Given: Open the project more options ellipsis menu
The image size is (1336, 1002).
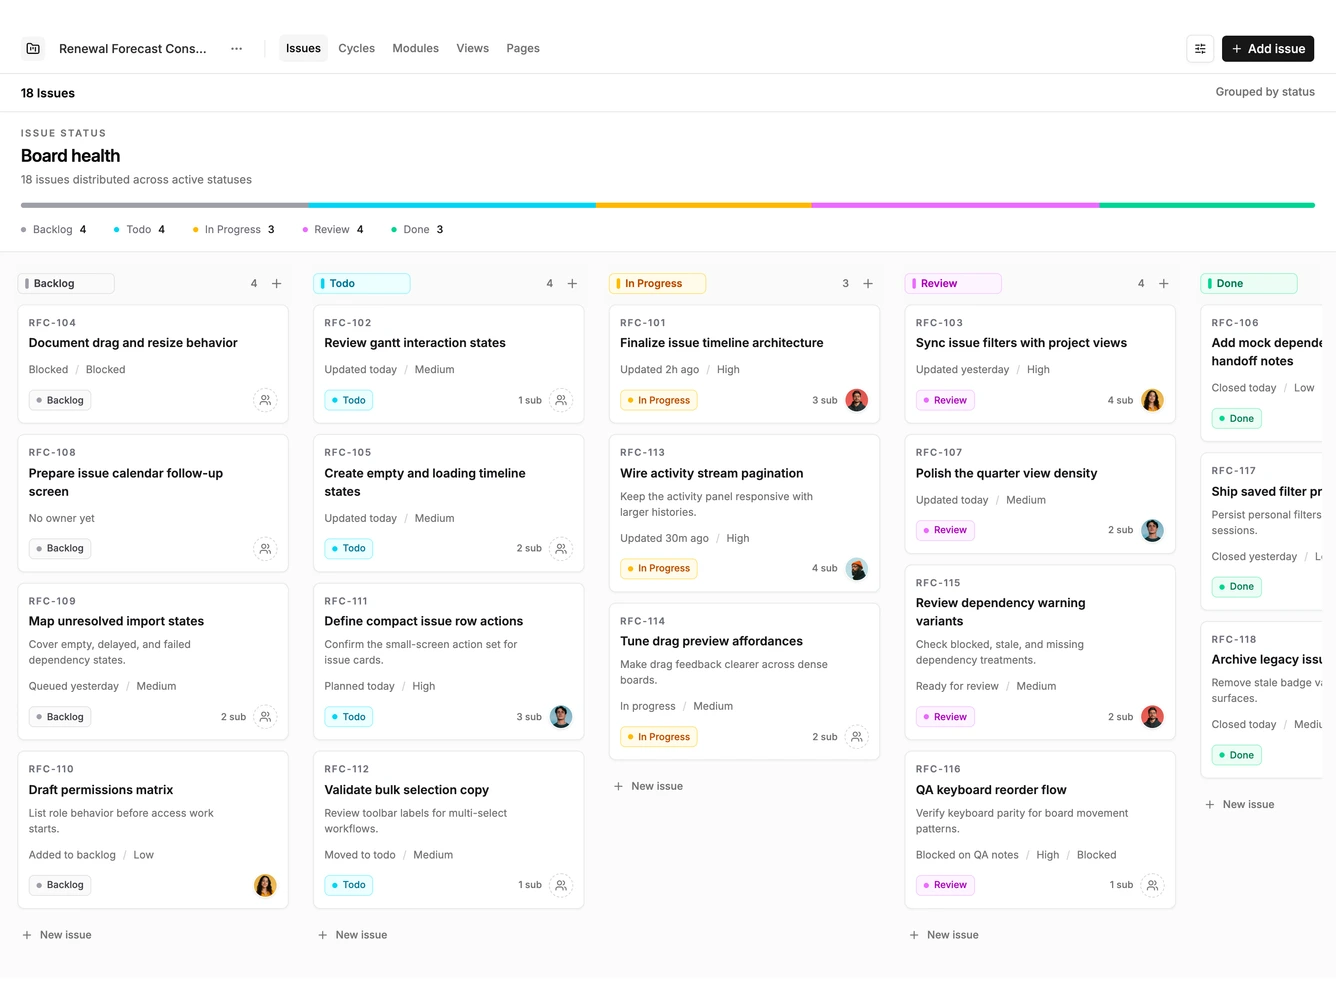Looking at the screenshot, I should (x=236, y=48).
